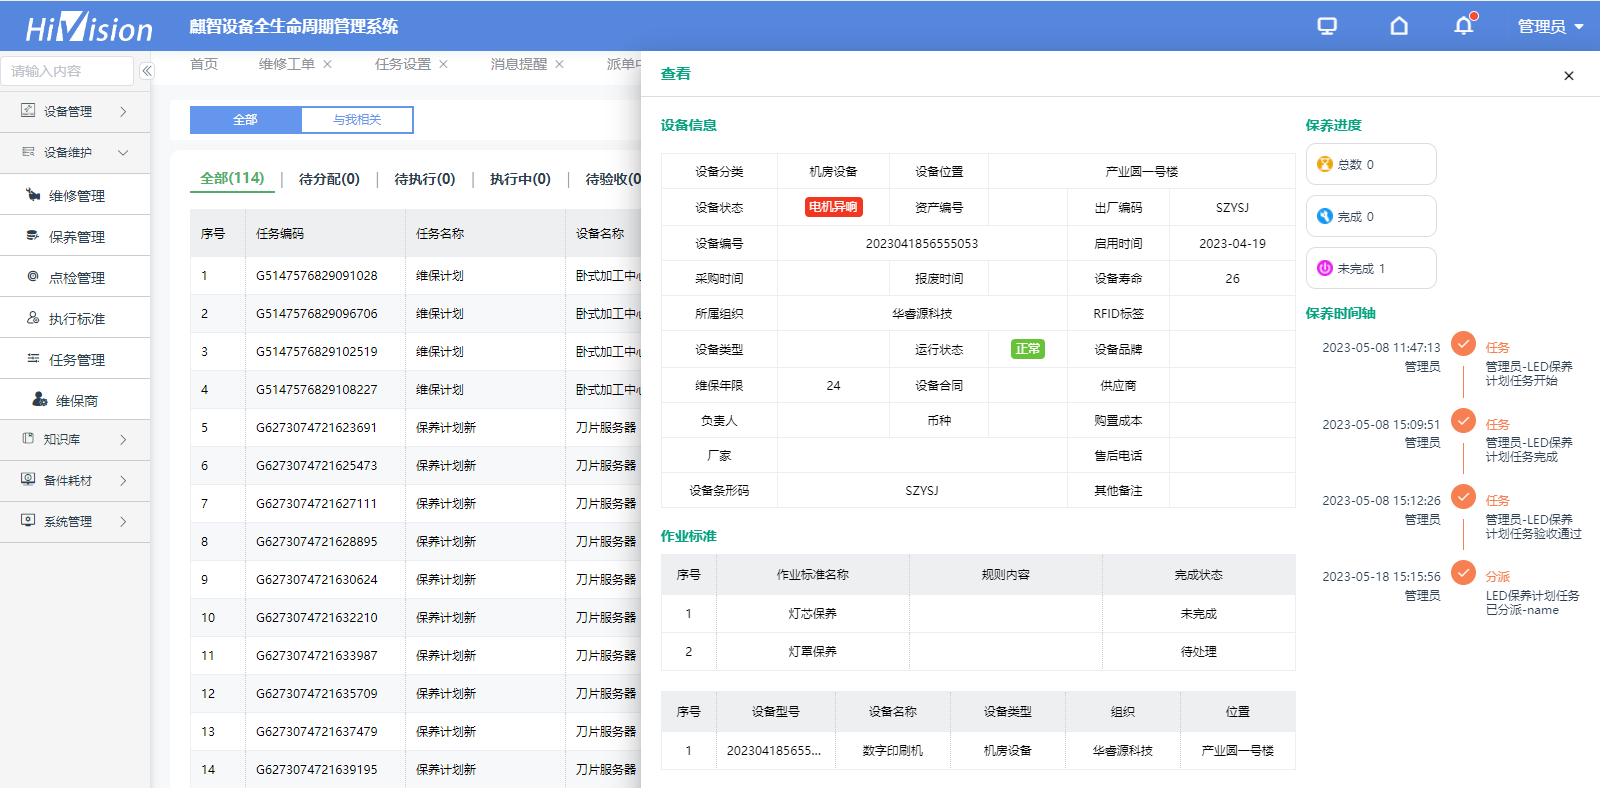Switch to the 任务设置 tab
Viewport: 1600px width, 788px height.
tap(403, 64)
